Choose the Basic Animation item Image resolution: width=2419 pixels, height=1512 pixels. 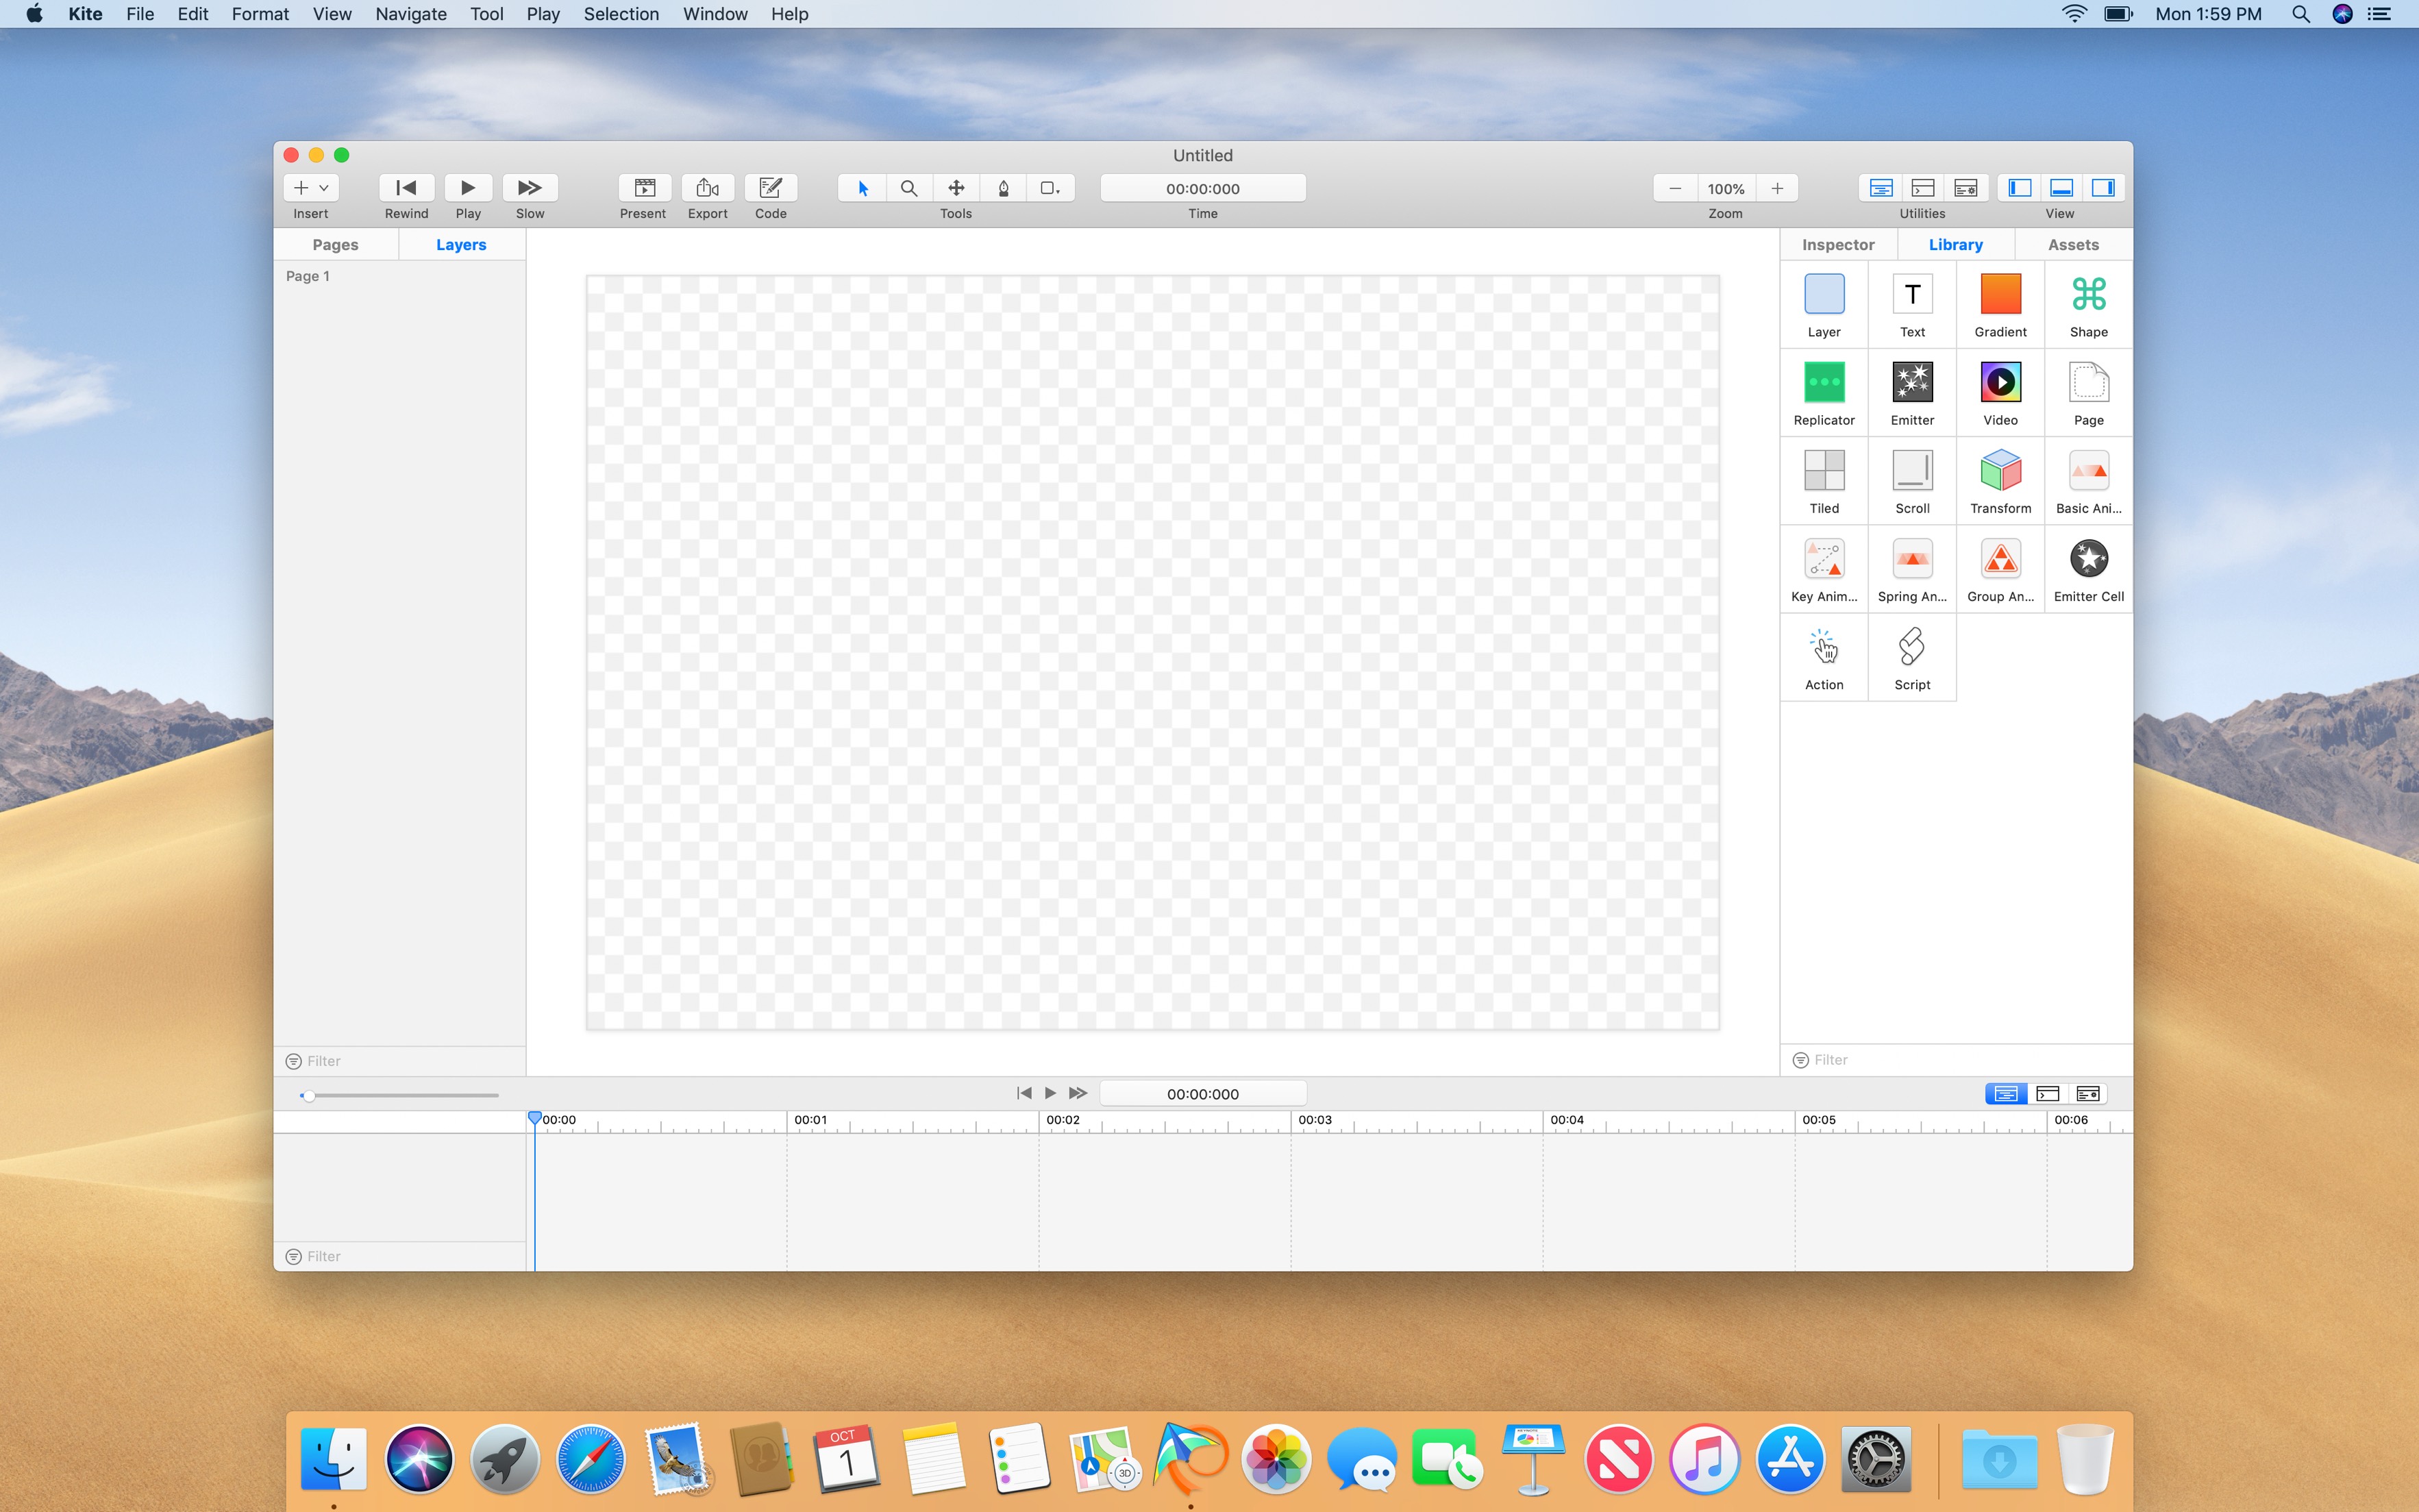coord(2088,481)
